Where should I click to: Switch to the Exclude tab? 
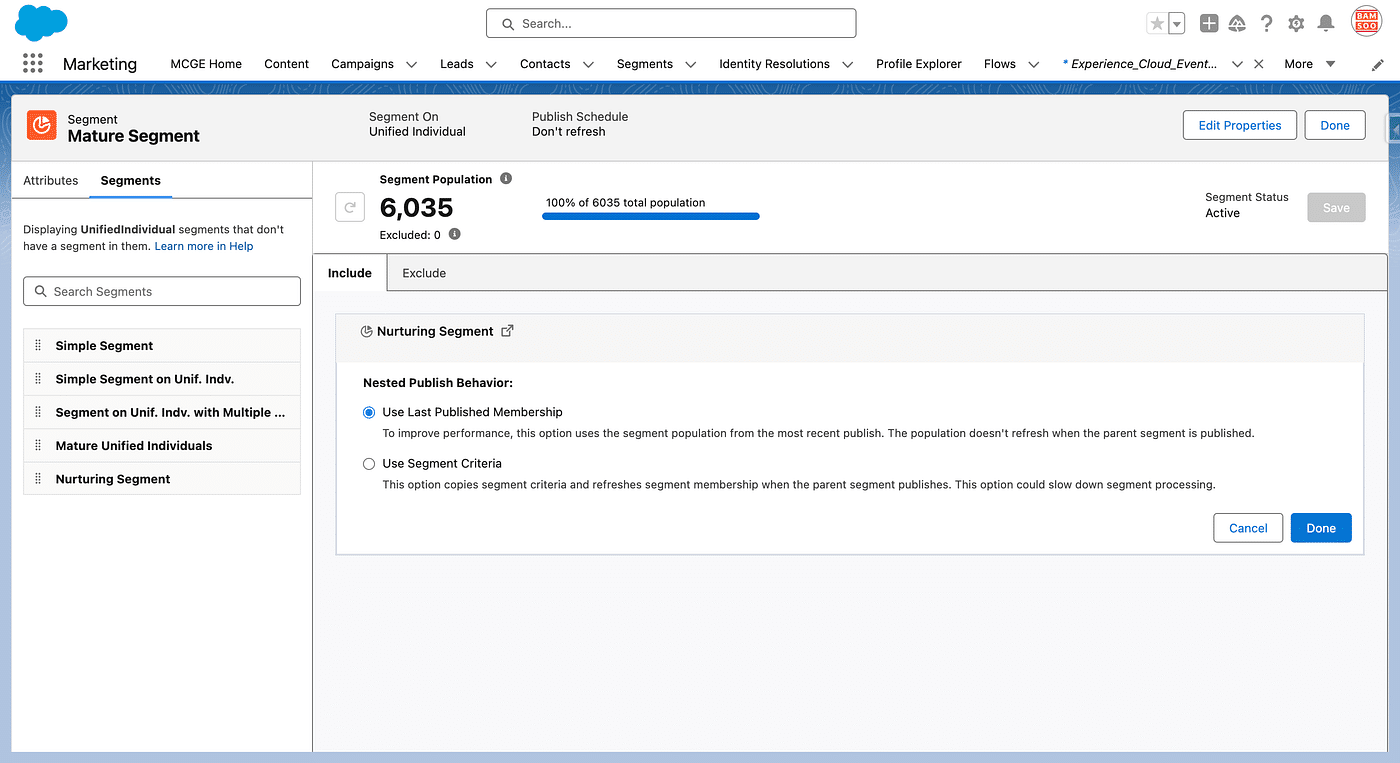pos(424,273)
